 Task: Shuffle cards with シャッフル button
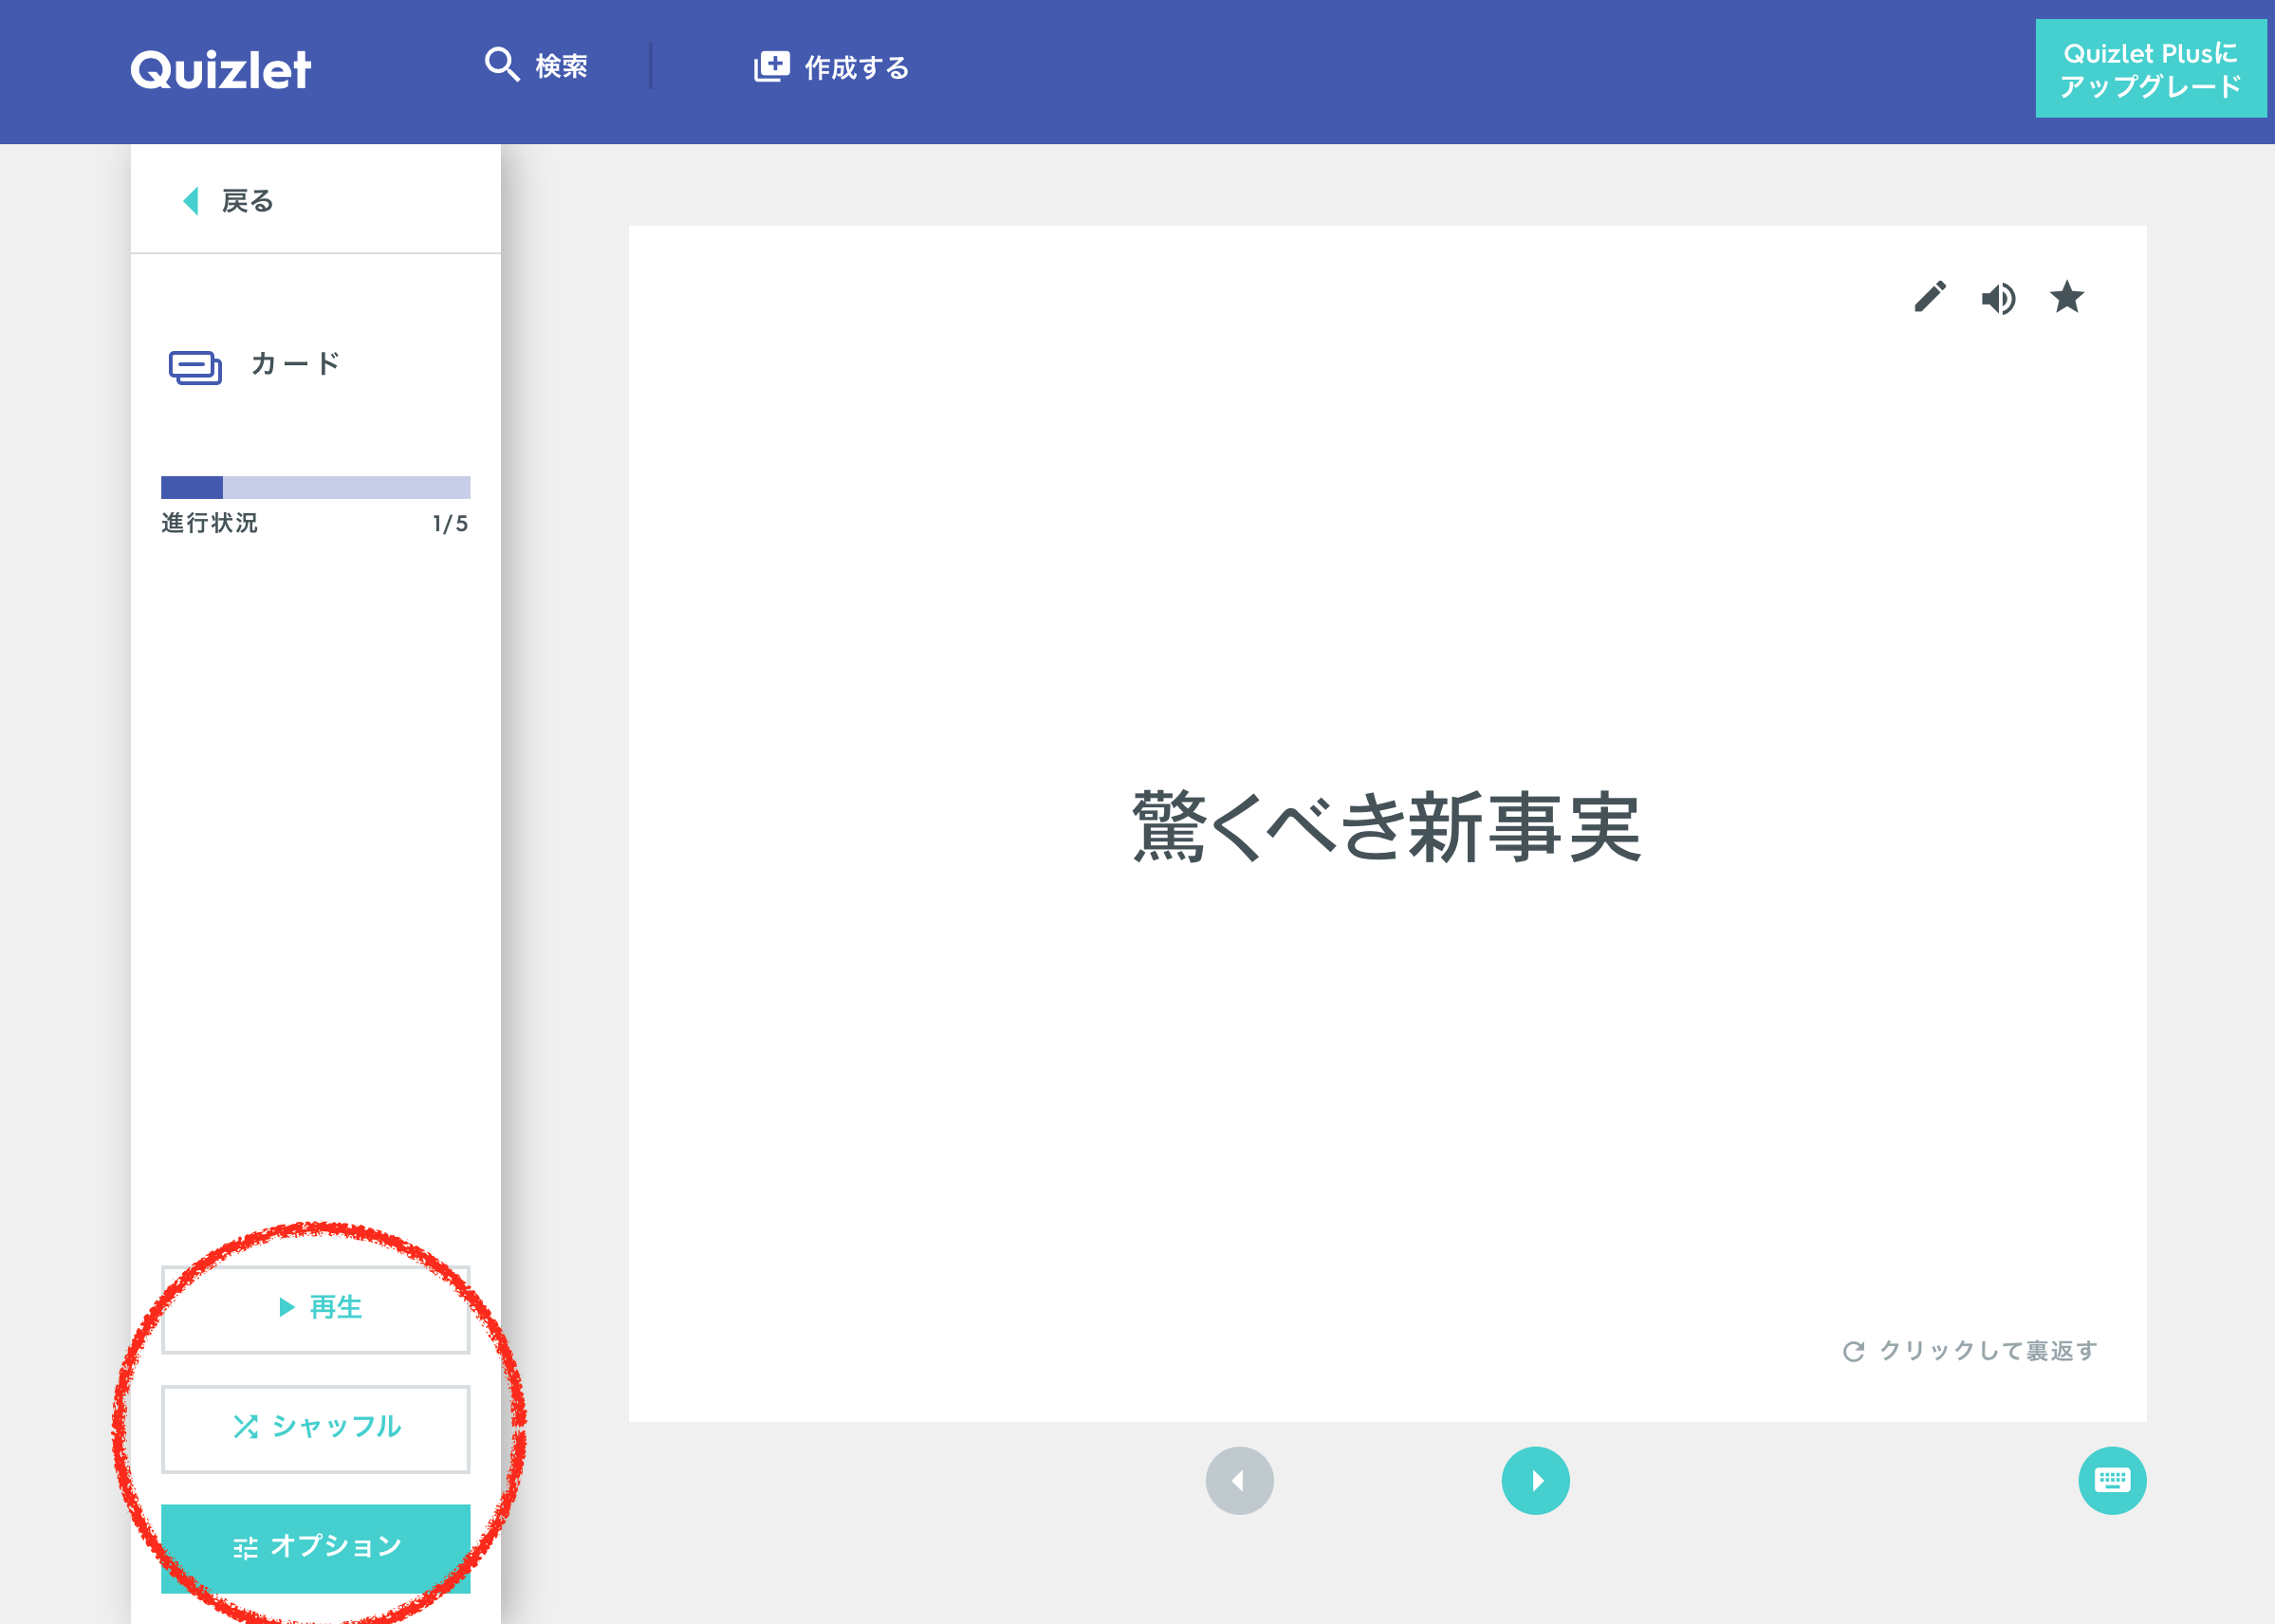point(316,1428)
